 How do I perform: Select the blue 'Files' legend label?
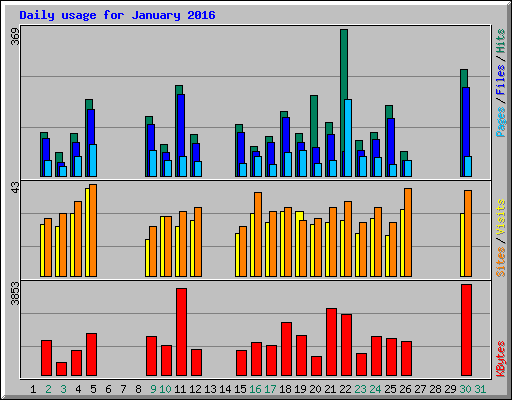pos(501,80)
